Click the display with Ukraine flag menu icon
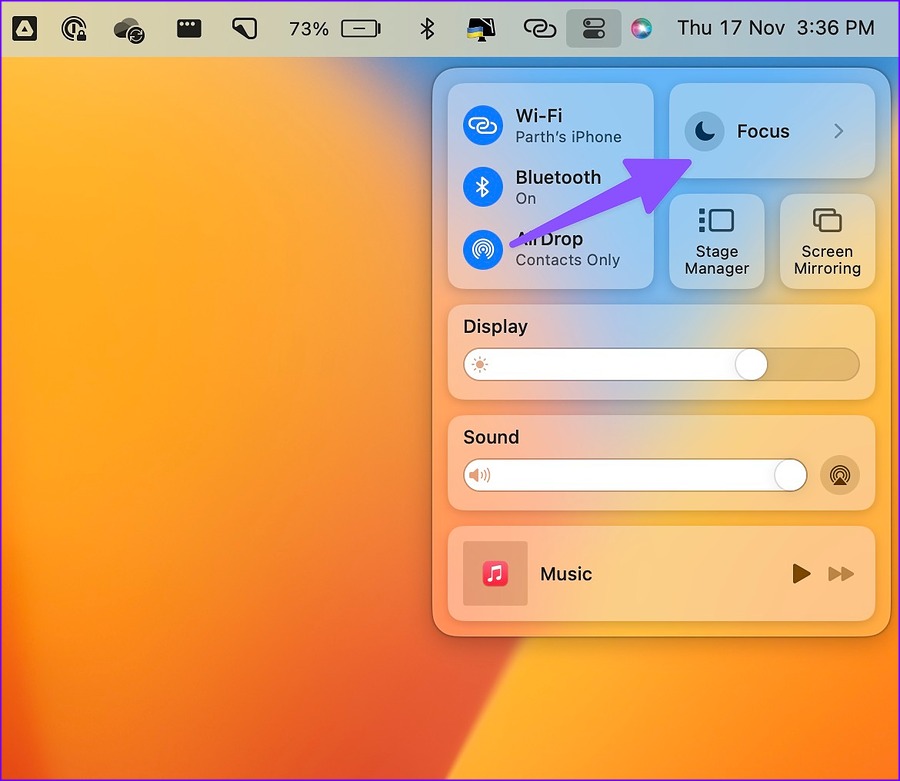900x781 pixels. (x=480, y=28)
